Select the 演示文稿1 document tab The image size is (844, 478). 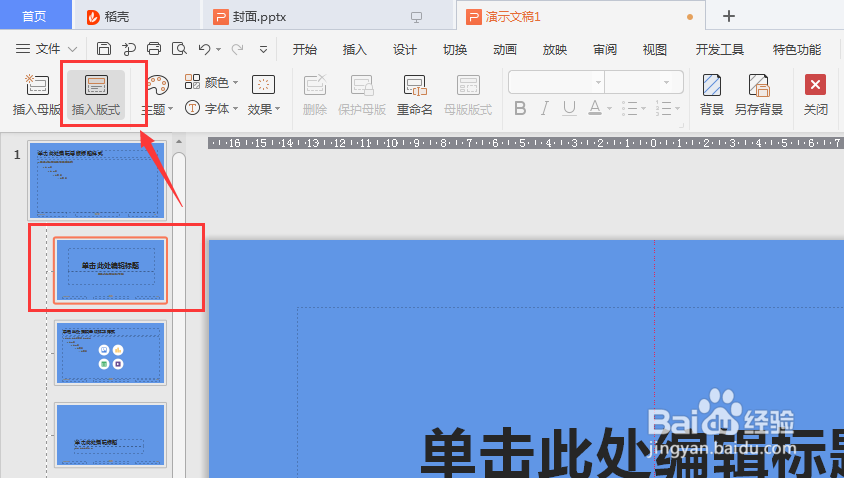point(580,17)
